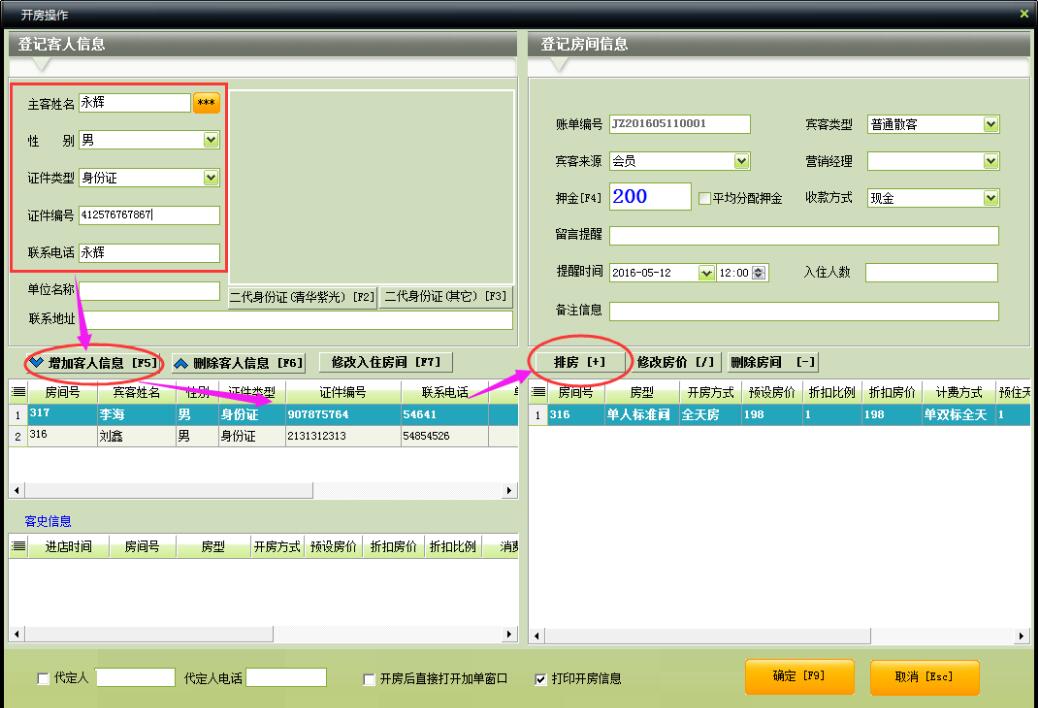Click 进店时间 column header in guest history
The image size is (1038, 708).
pos(68,547)
